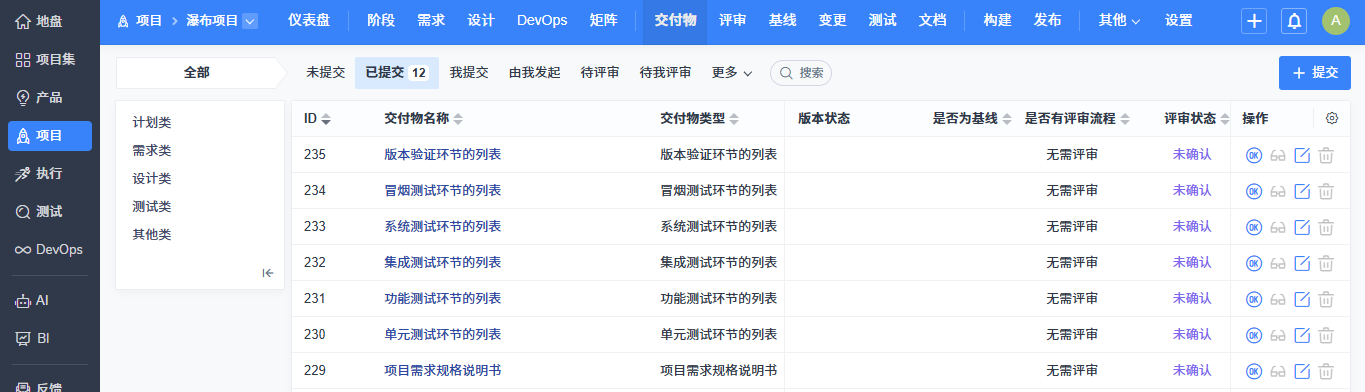Select 计划类 category
Image resolution: width=1365 pixels, height=392 pixels.
point(152,123)
